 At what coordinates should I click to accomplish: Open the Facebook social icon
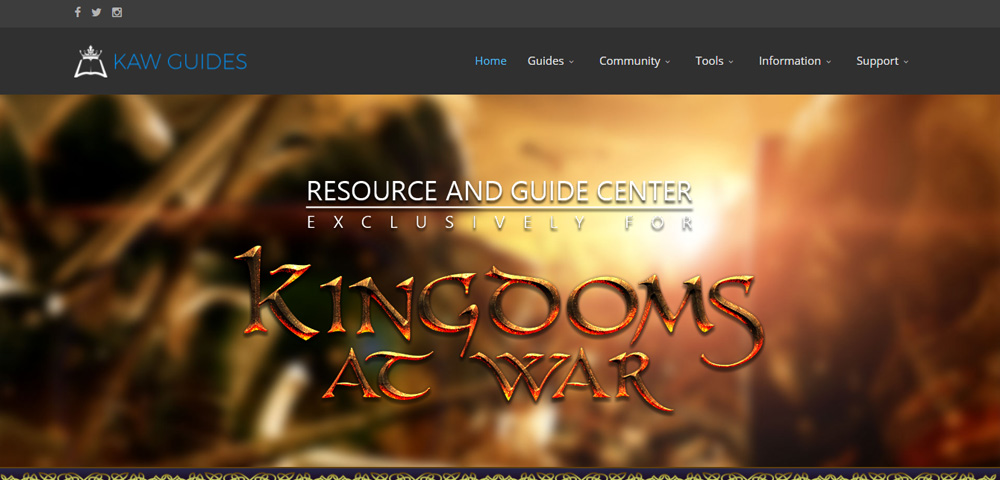coord(78,12)
